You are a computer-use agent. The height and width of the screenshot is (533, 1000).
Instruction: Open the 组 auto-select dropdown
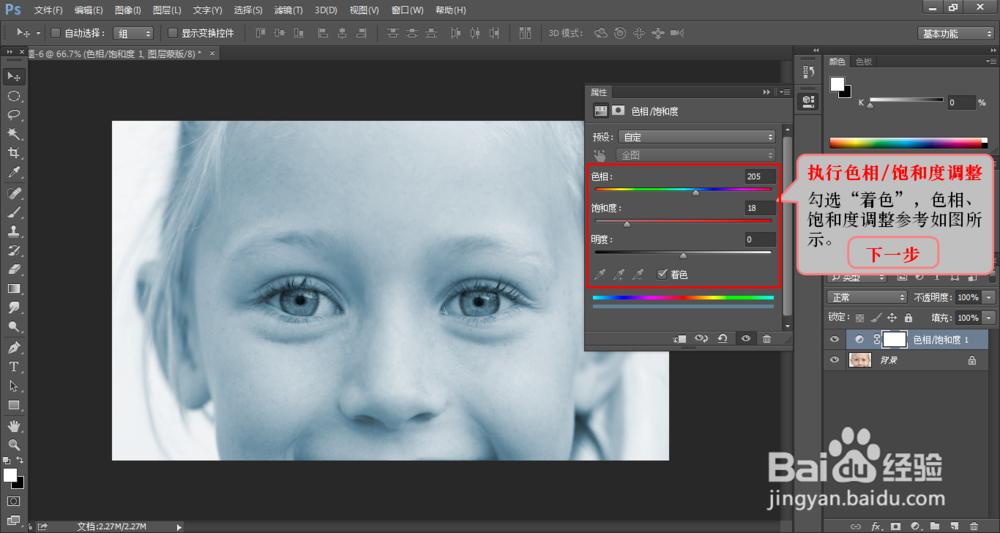click(x=133, y=33)
